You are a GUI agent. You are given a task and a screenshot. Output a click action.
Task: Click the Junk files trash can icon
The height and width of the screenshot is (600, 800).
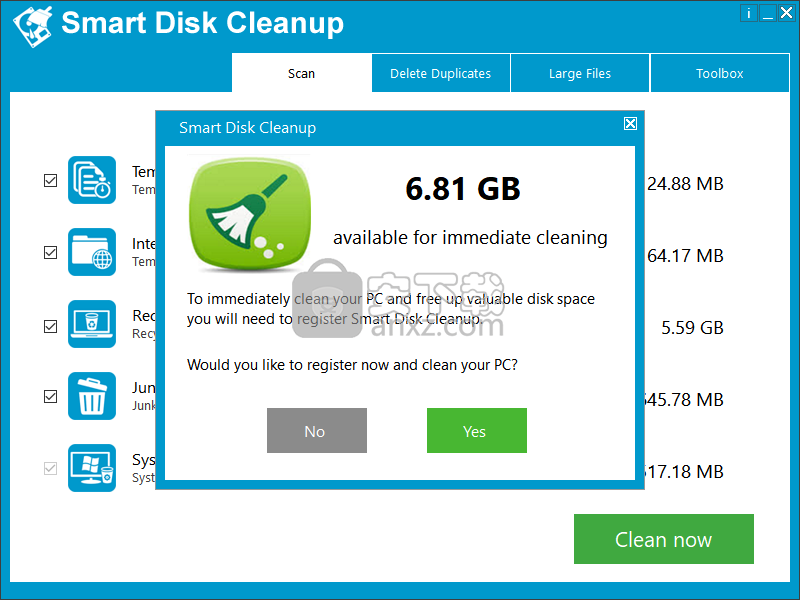click(x=92, y=396)
